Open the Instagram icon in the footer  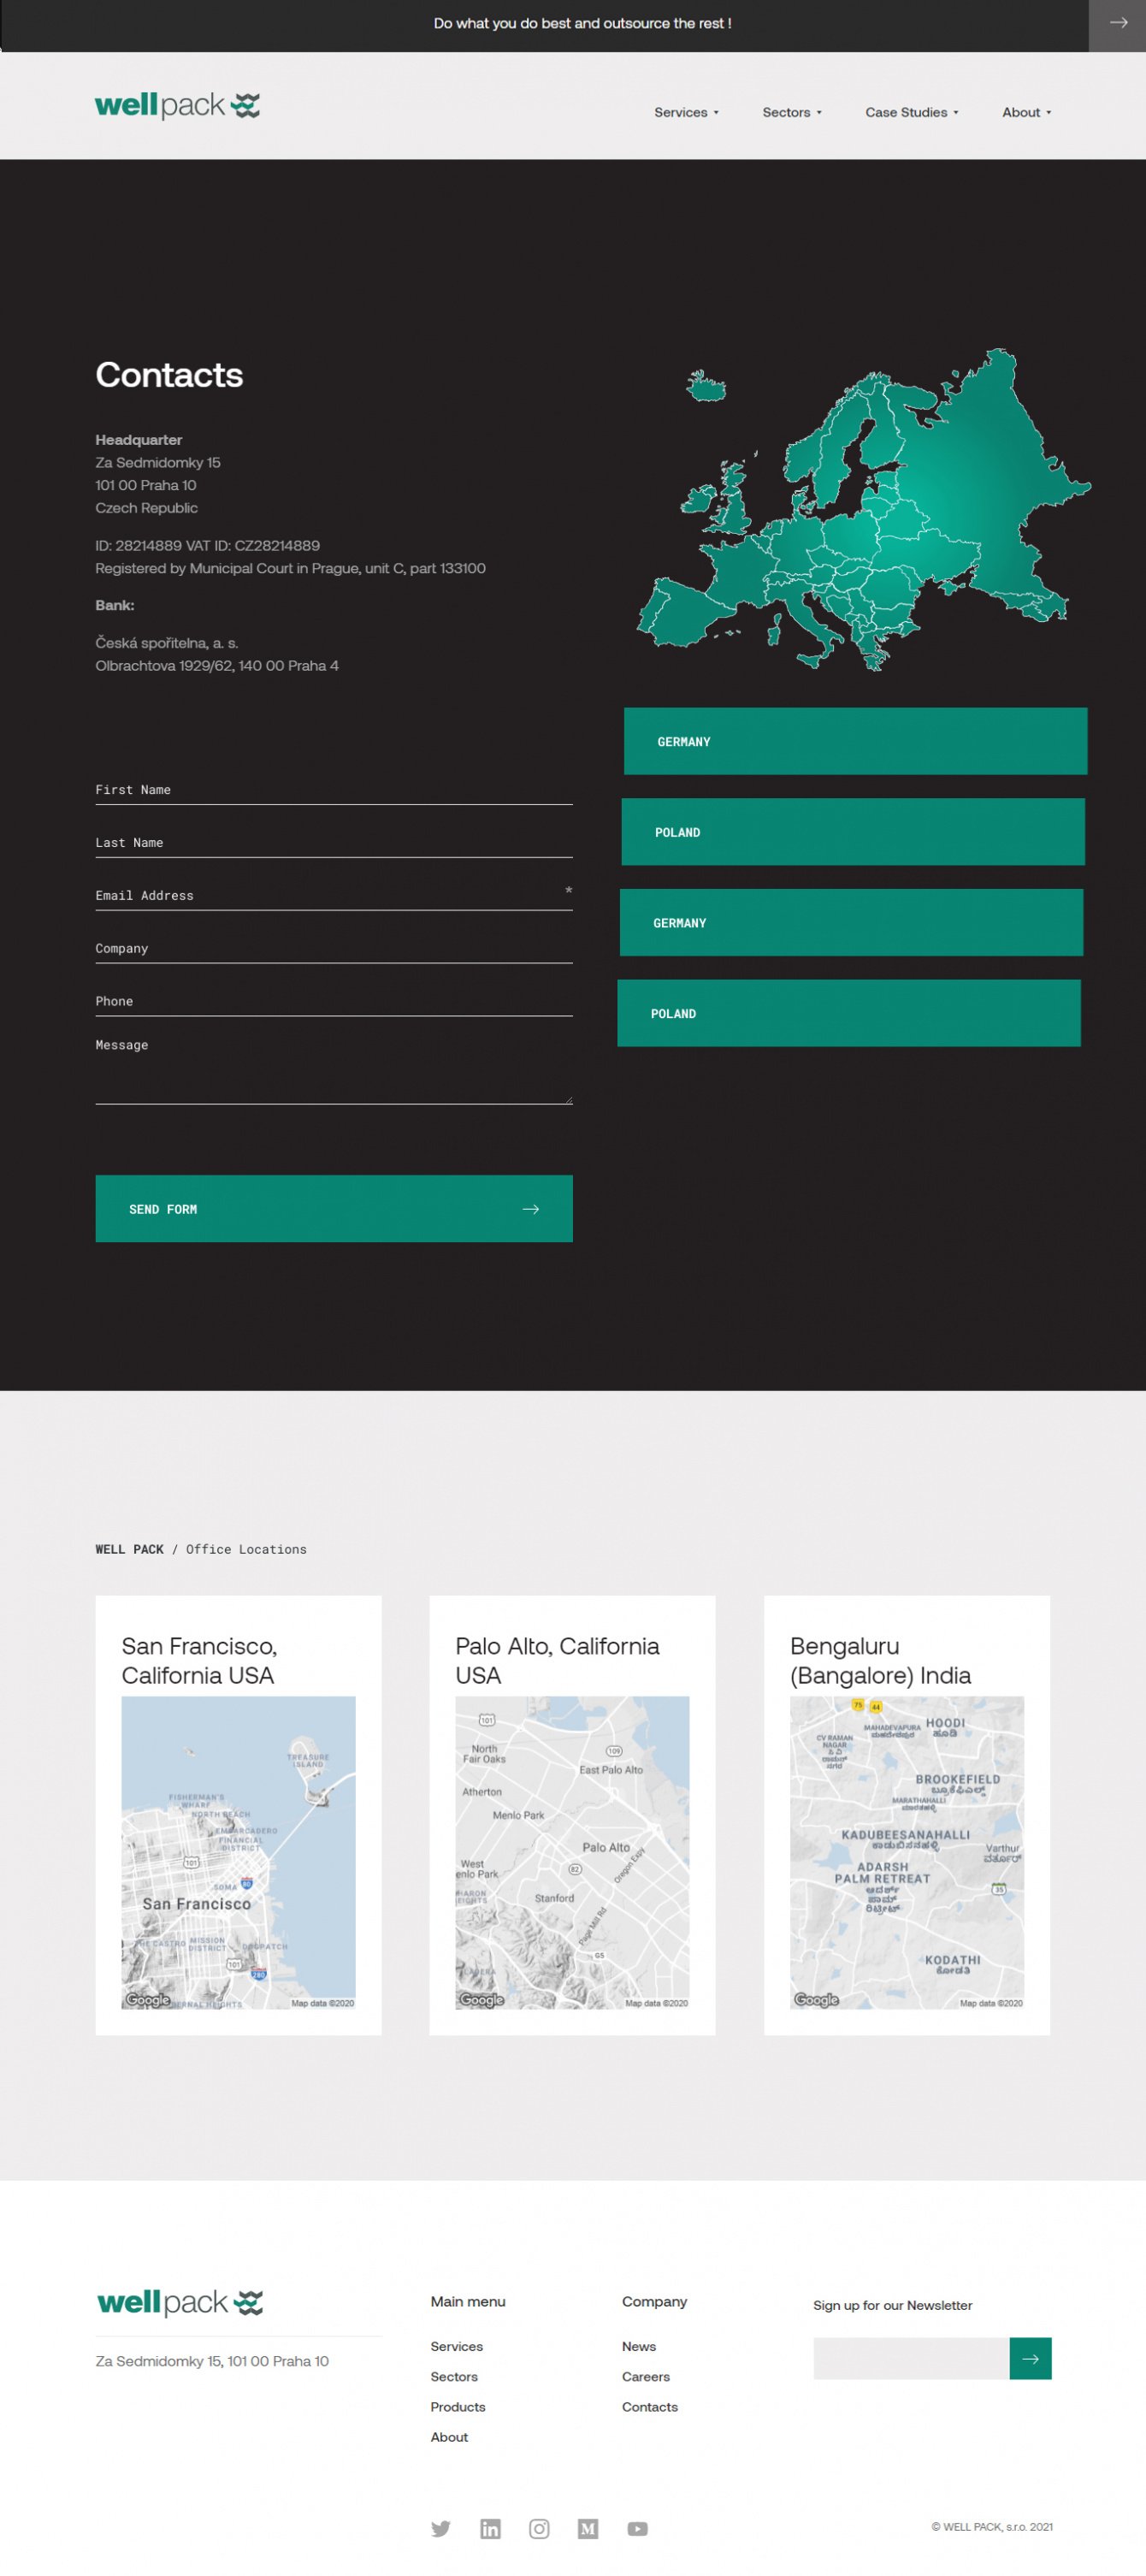[539, 2528]
